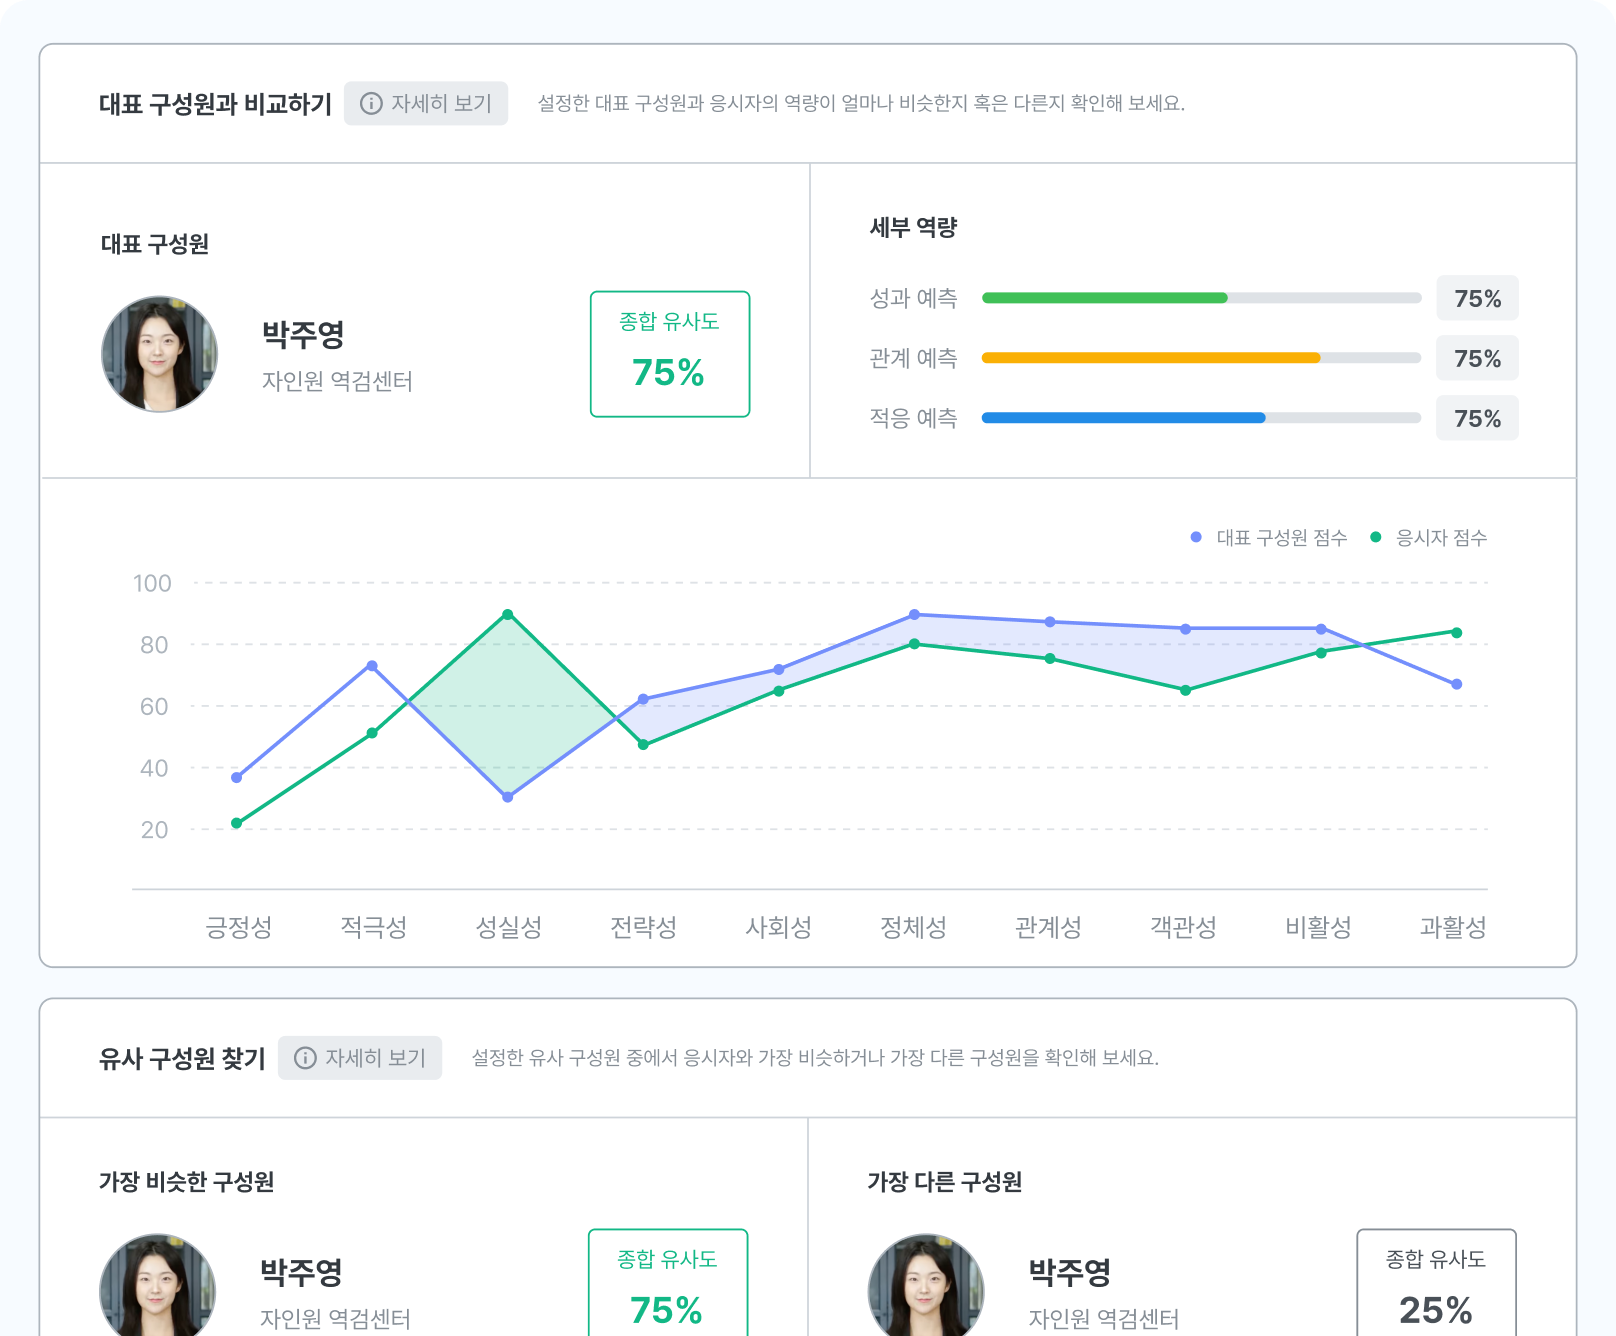
Task: Click 전략성 axis label
Action: point(643,927)
